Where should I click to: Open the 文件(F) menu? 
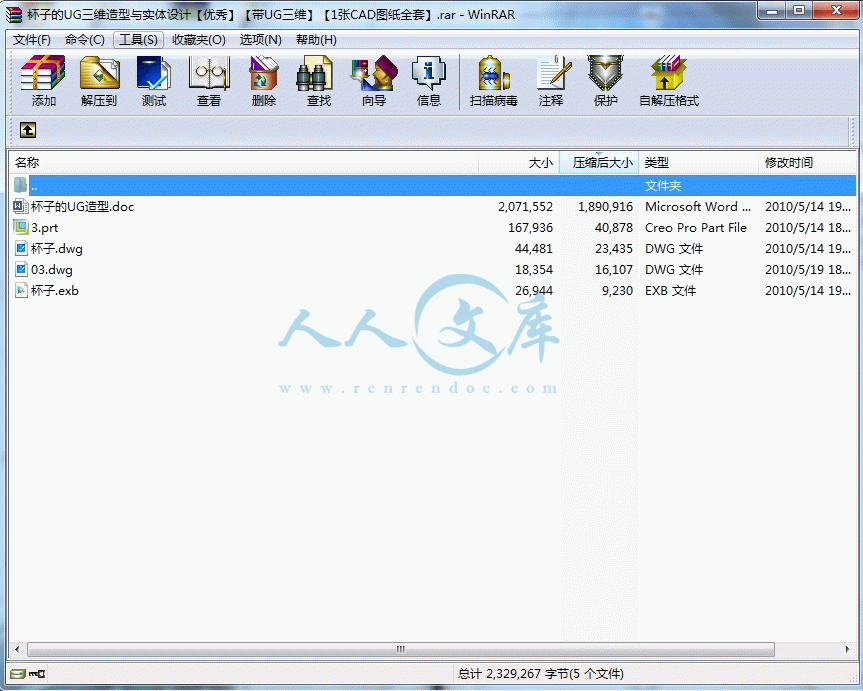click(x=32, y=40)
